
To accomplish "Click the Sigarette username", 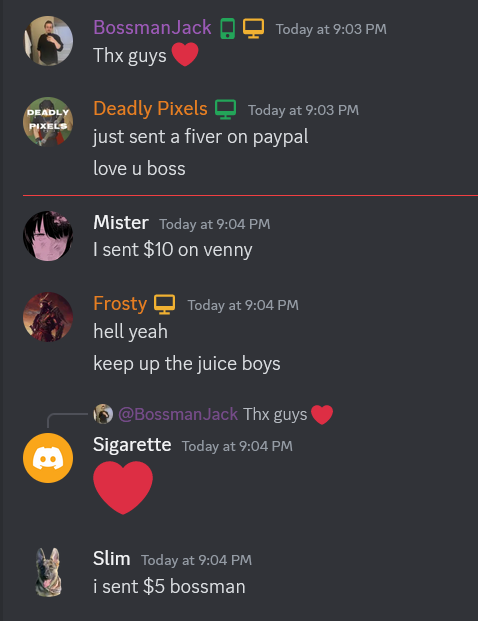I will 132,445.
